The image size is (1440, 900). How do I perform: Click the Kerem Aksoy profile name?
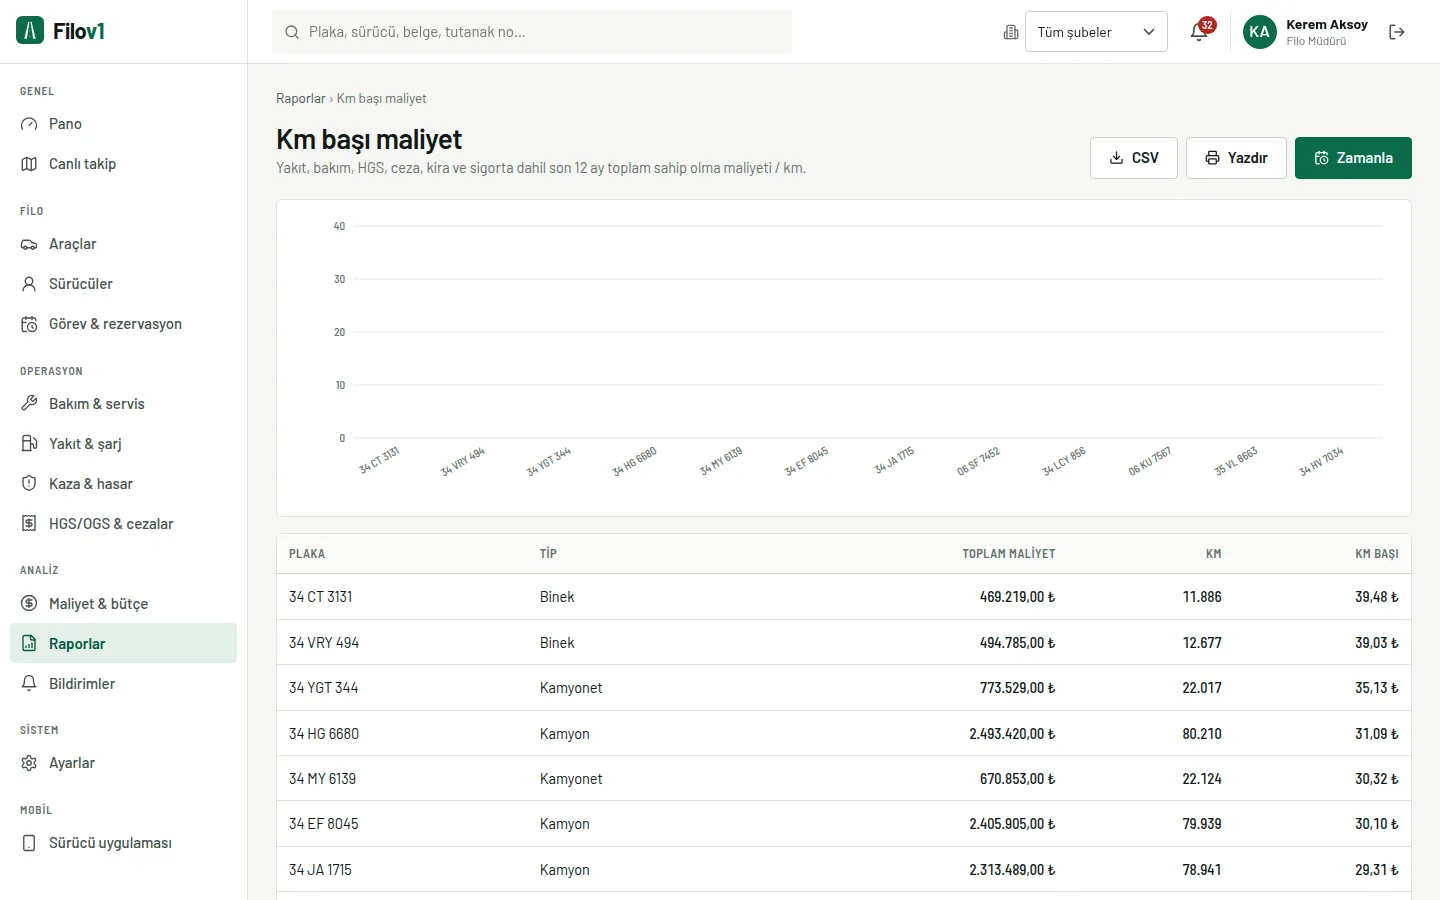[1327, 25]
